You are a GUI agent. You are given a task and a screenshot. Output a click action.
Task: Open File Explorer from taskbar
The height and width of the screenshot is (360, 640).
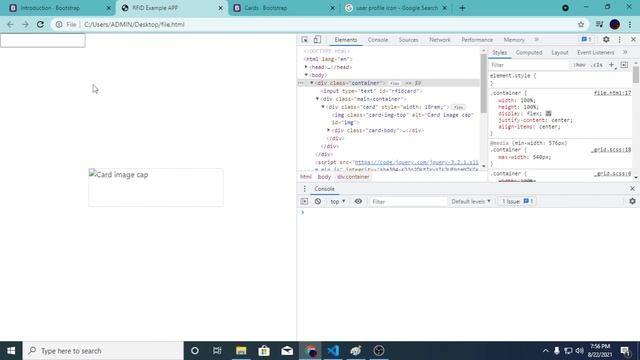[241, 351]
